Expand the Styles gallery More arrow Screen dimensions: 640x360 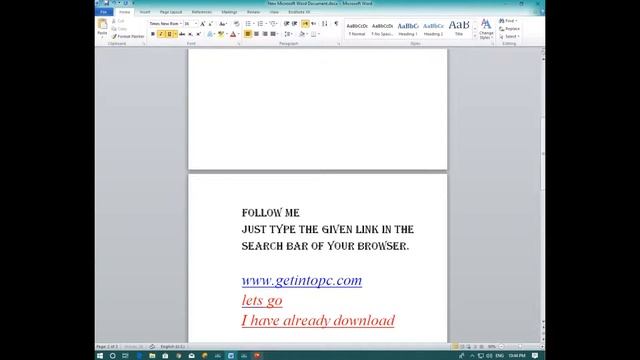[x=475, y=37]
